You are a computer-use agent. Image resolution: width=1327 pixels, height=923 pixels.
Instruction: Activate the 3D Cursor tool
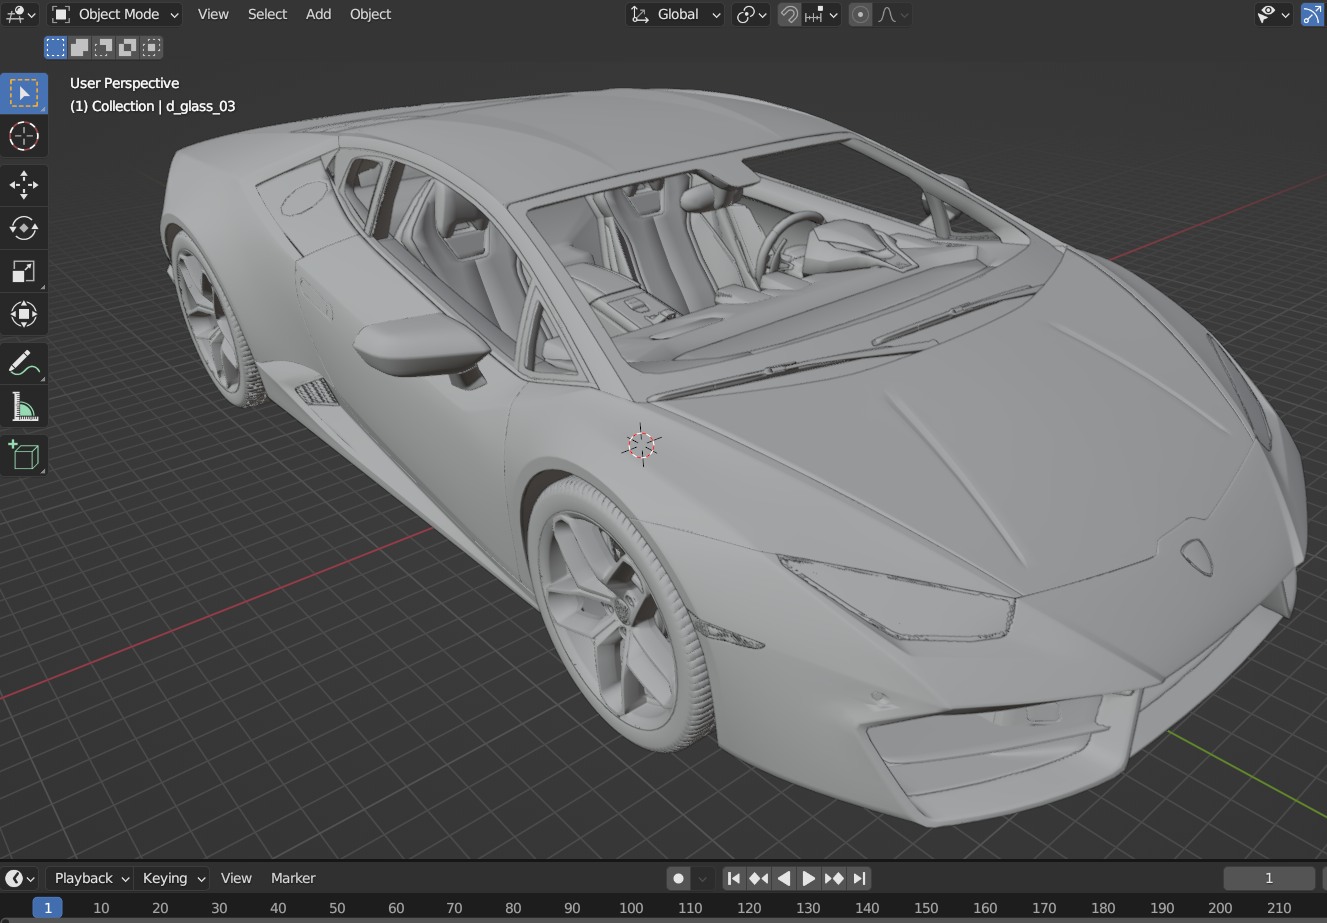[24, 136]
